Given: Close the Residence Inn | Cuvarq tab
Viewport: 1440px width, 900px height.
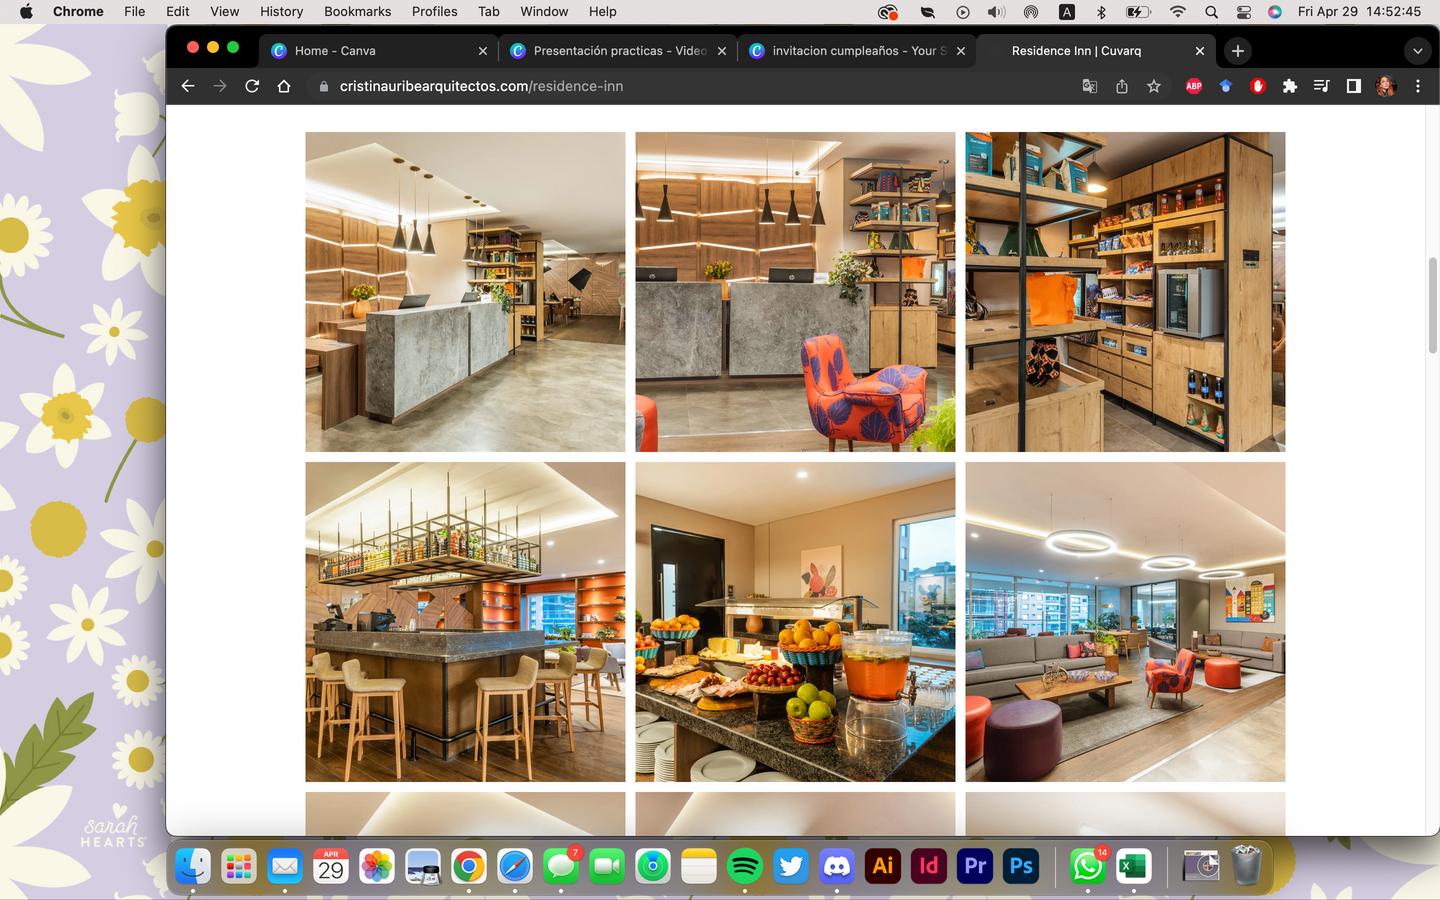Looking at the screenshot, I should click(x=1200, y=51).
